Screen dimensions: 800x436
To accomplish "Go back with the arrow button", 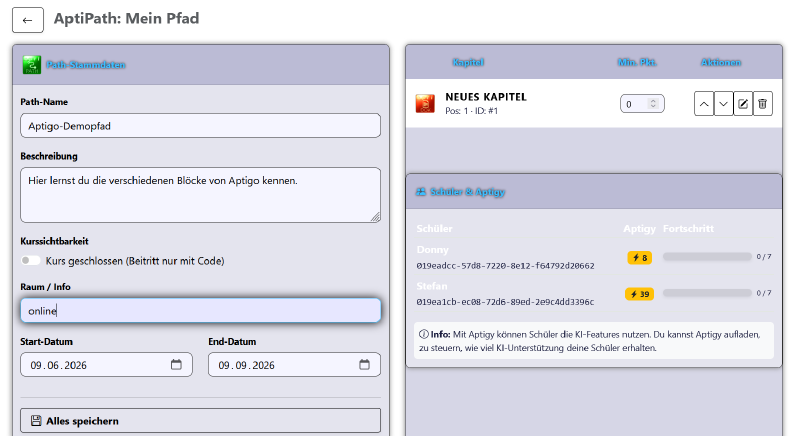I will 28,20.
